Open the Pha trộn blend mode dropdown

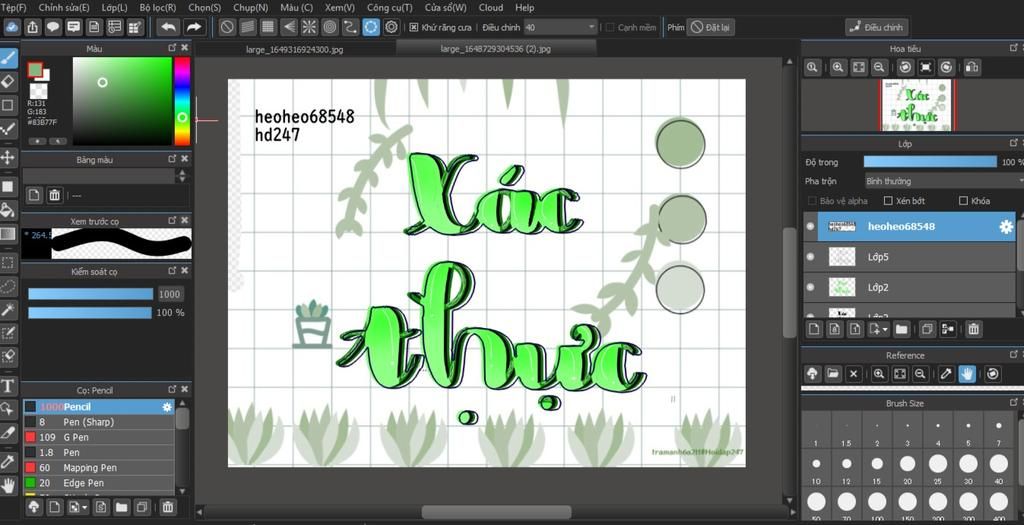point(943,181)
